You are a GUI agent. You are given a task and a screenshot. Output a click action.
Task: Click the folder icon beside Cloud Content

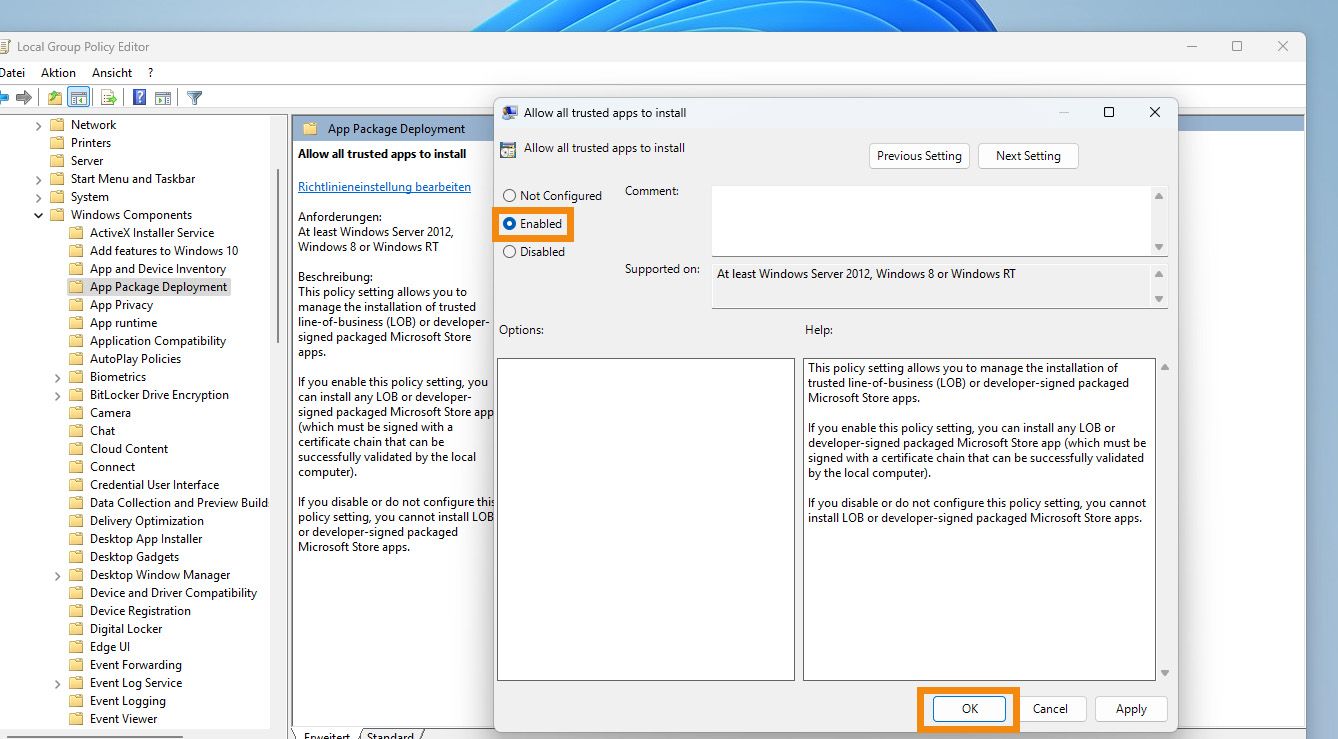click(75, 449)
